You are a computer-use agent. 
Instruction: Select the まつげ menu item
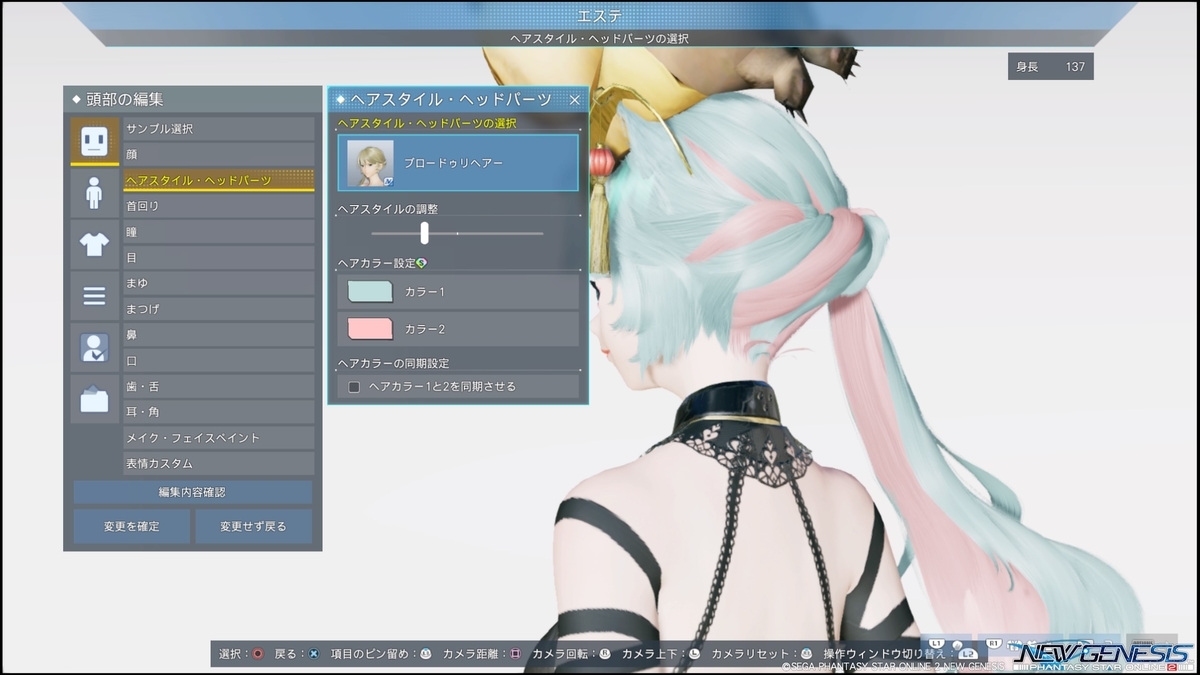(219, 309)
